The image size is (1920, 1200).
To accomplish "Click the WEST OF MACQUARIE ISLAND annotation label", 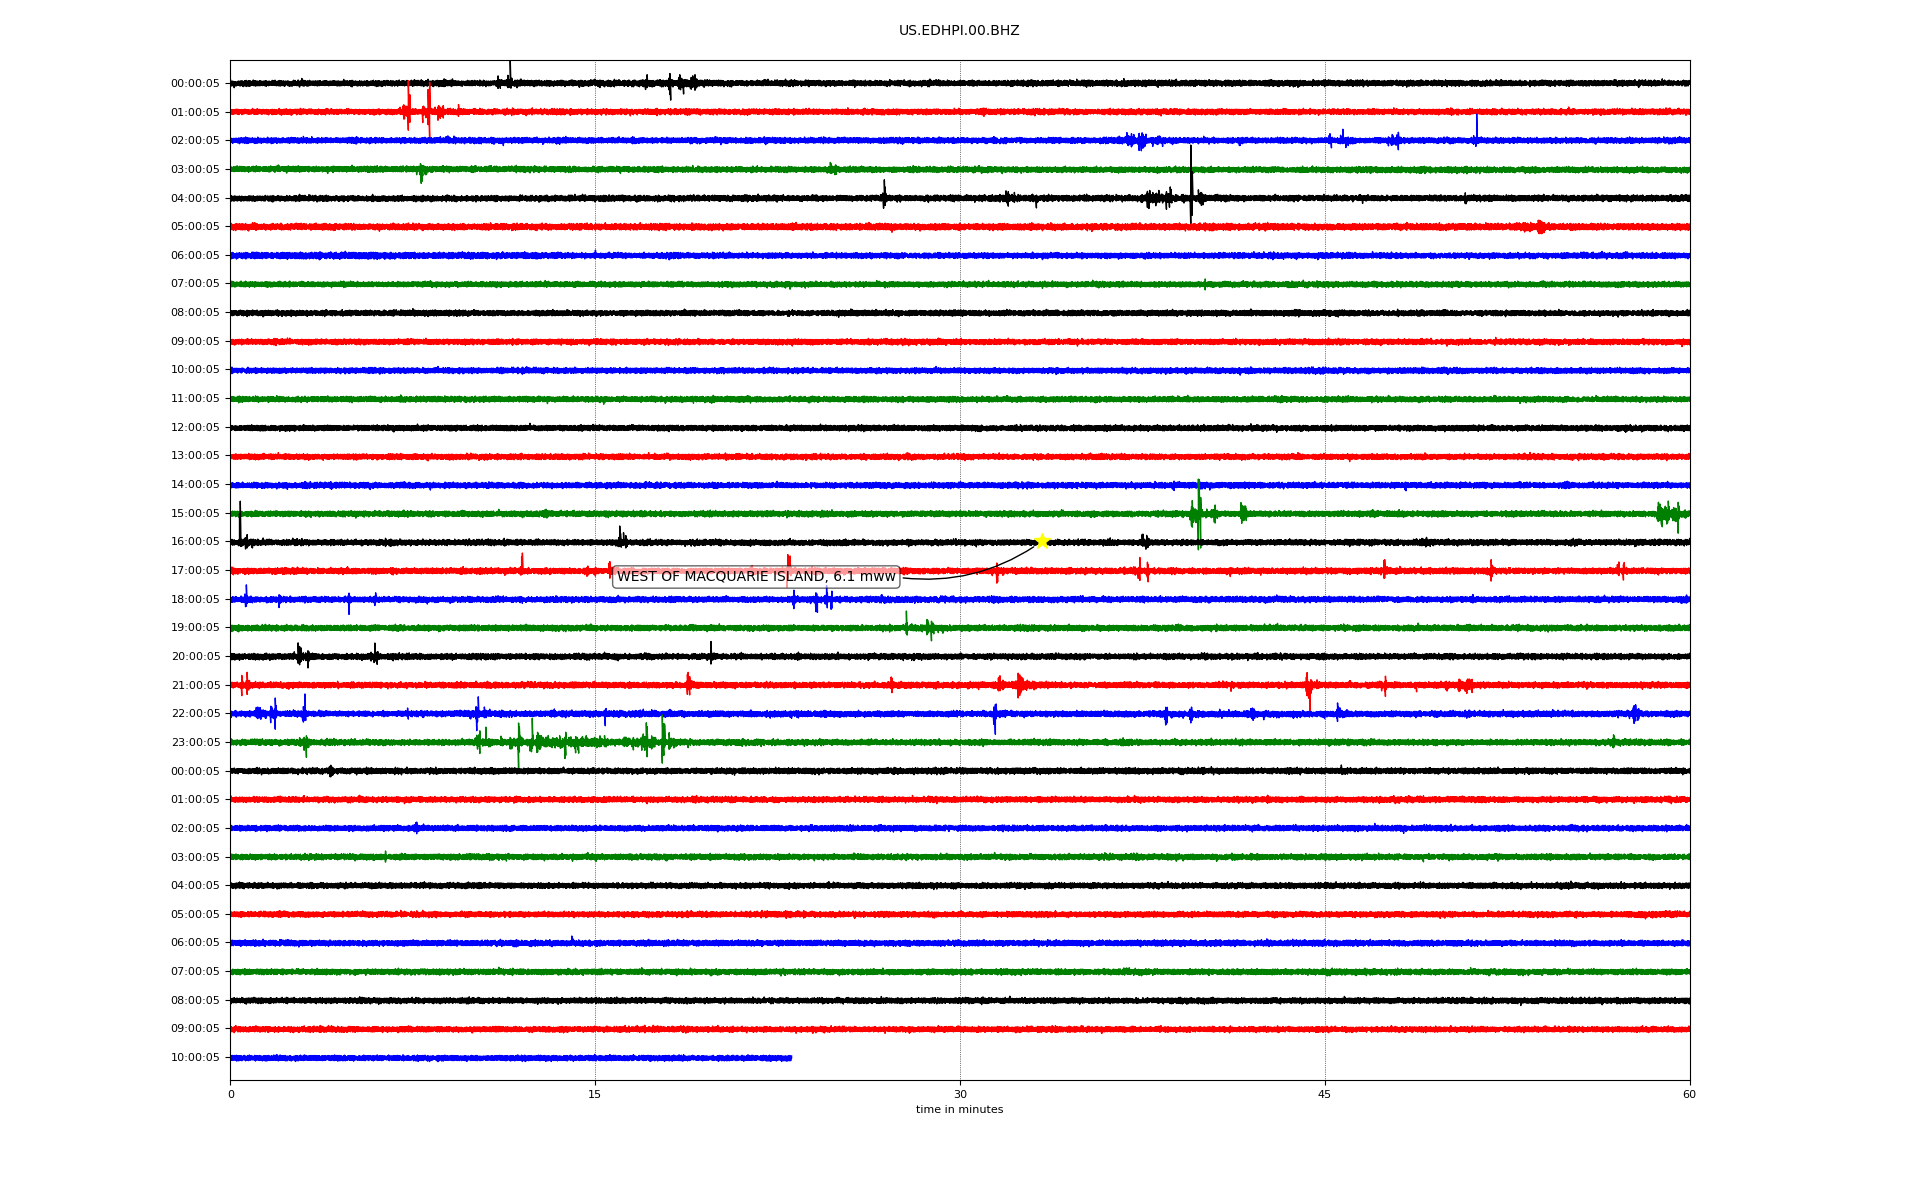I will [756, 577].
